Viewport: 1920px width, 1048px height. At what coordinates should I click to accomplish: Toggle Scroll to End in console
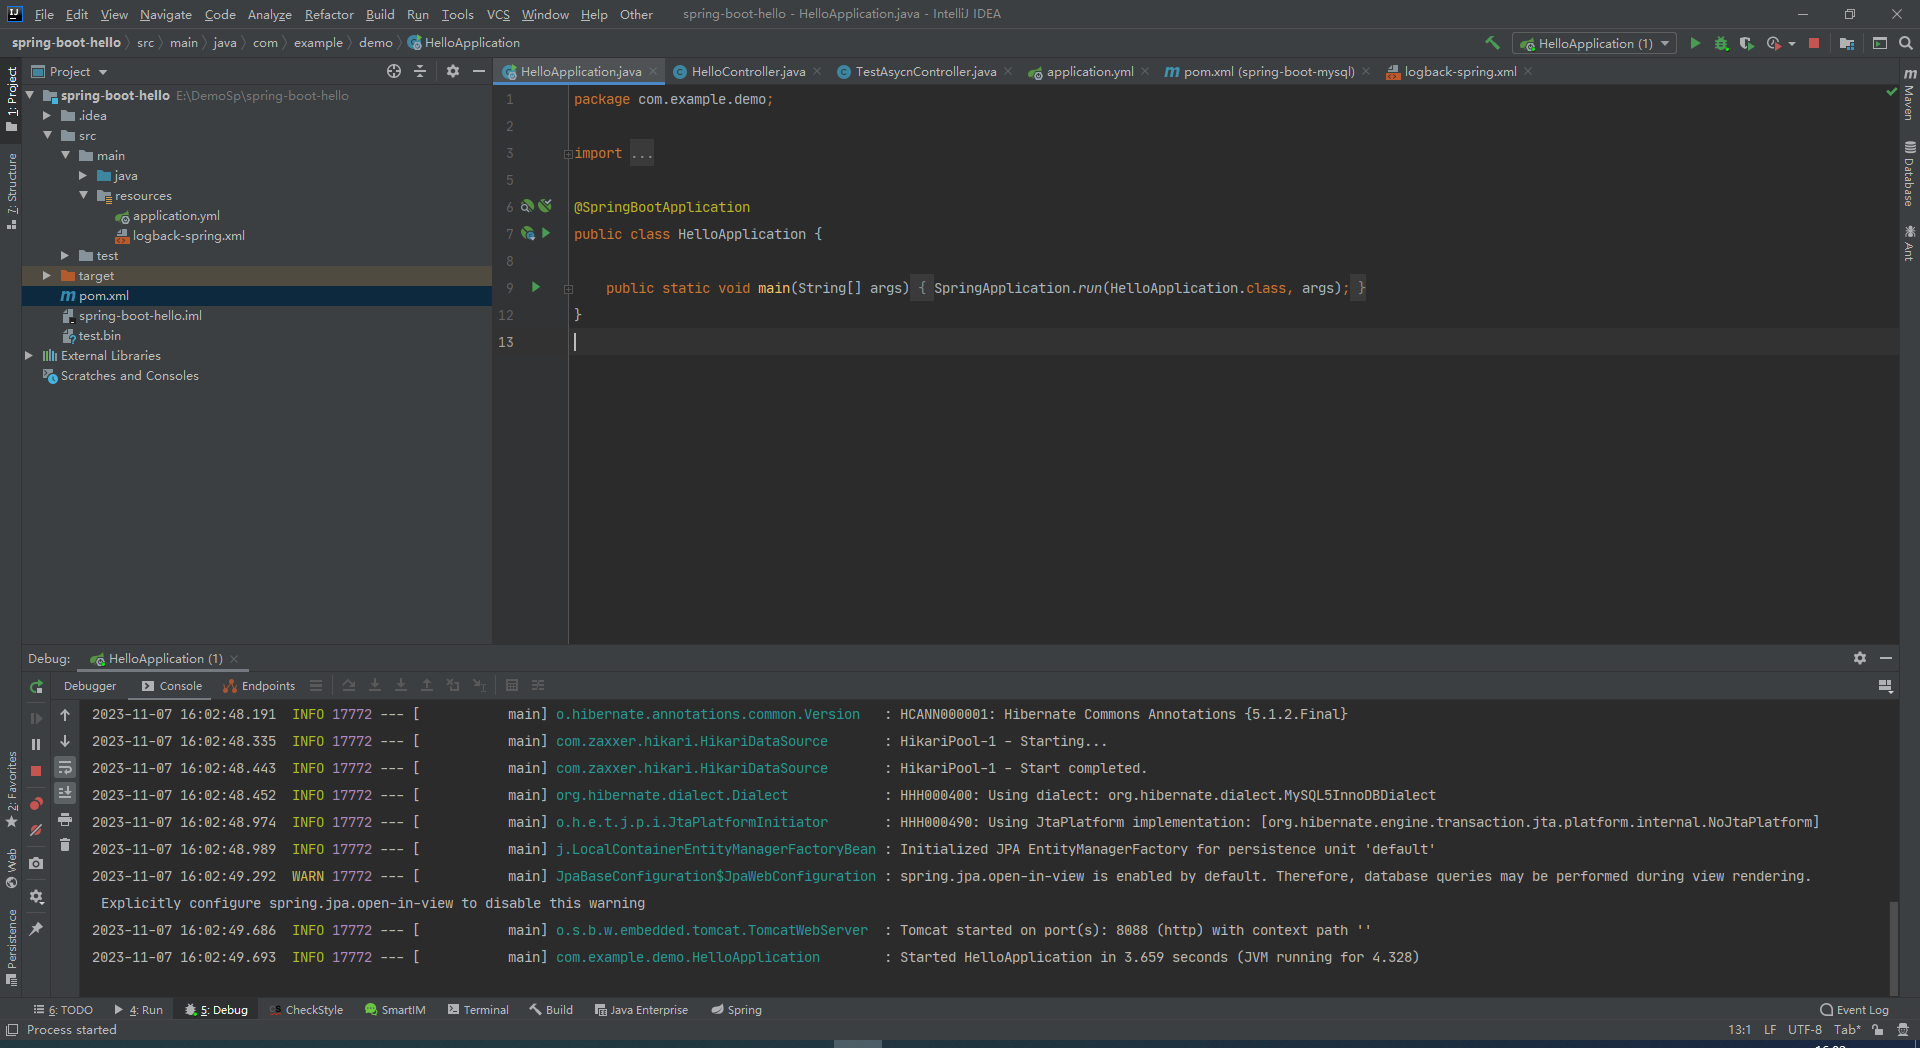coord(65,793)
